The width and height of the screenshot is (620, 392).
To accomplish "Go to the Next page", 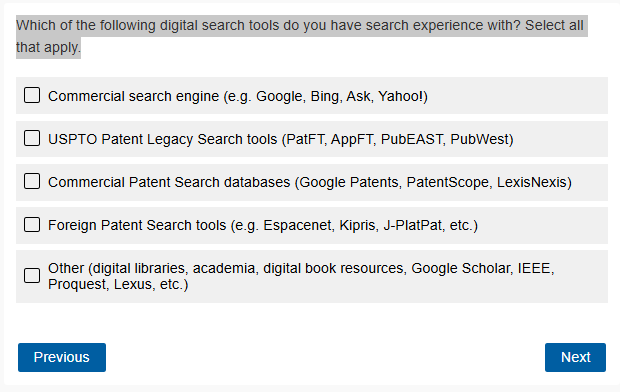I will [x=575, y=357].
